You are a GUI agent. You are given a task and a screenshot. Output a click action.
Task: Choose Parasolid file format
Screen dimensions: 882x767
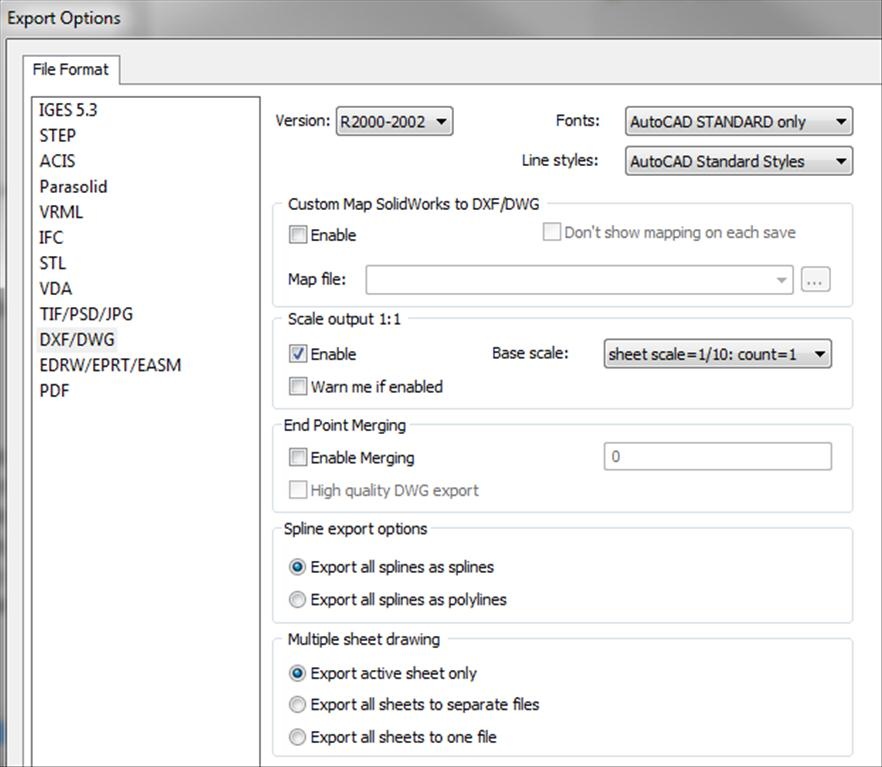[x=73, y=187]
